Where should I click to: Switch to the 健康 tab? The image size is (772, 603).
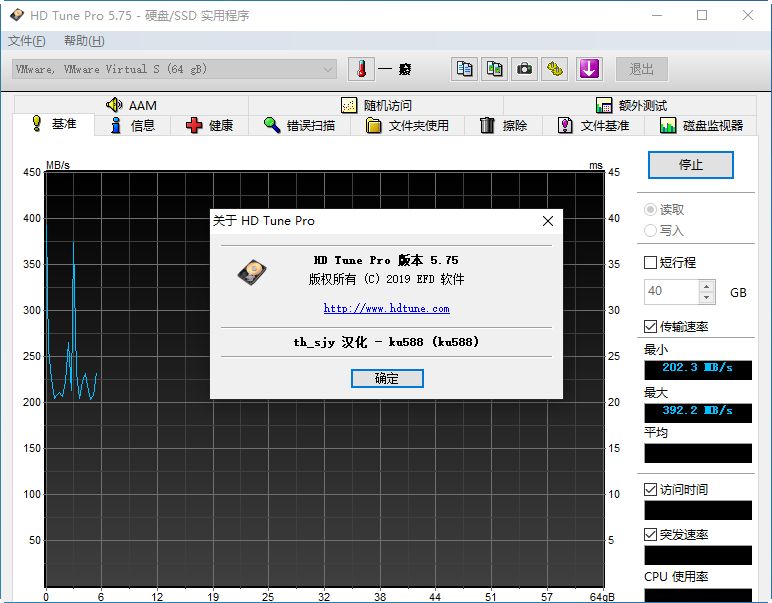[x=210, y=126]
